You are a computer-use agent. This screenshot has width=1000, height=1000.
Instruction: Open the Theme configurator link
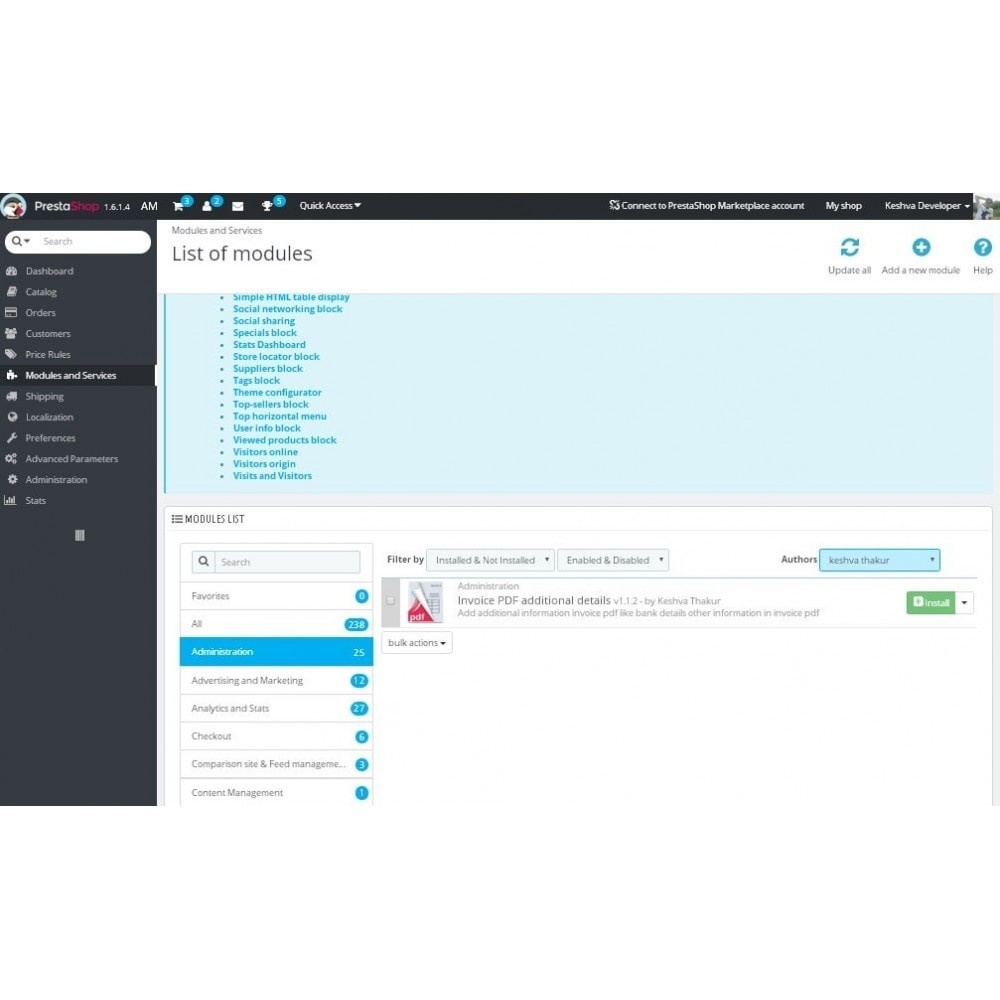277,392
